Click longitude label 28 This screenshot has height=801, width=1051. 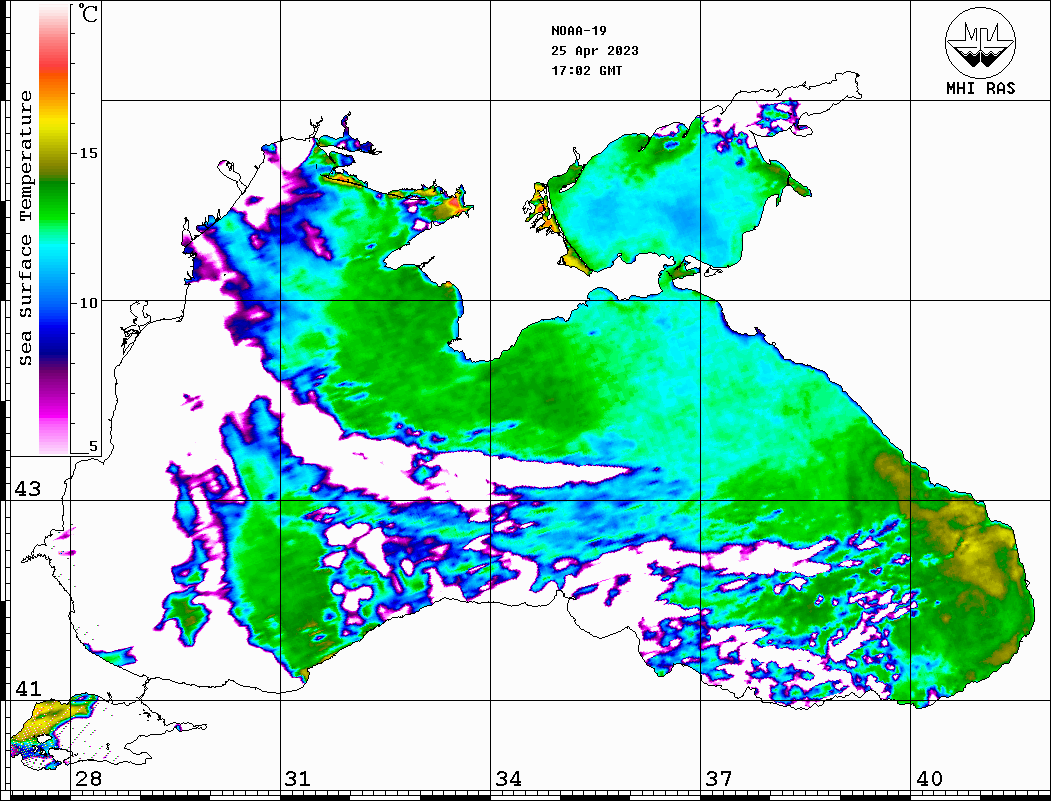pos(88,779)
